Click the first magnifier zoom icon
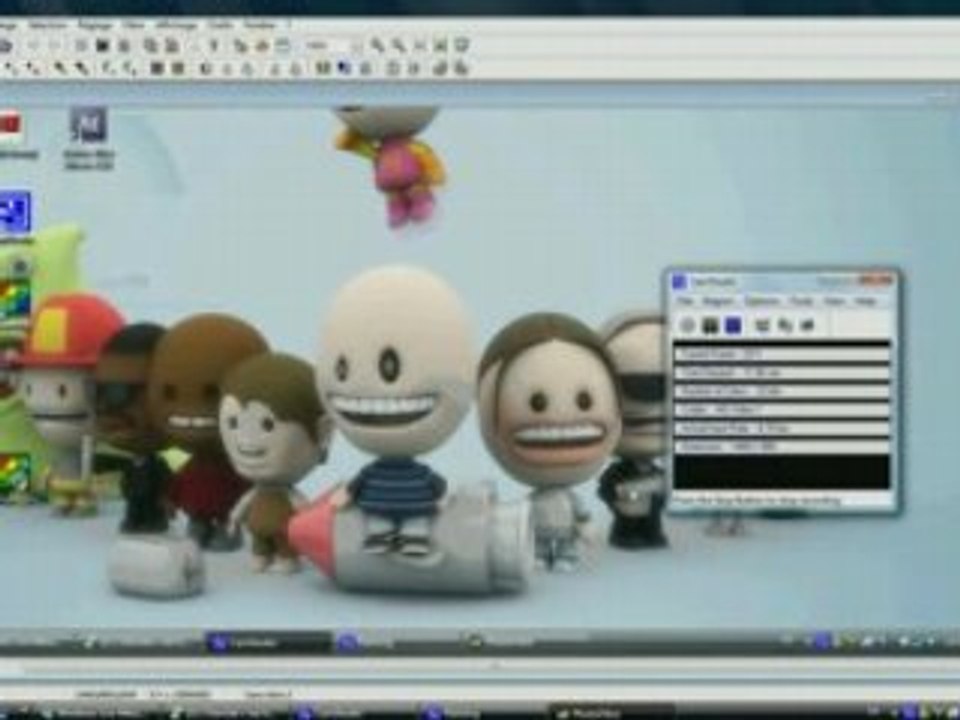Image resolution: width=960 pixels, height=720 pixels. [x=378, y=45]
